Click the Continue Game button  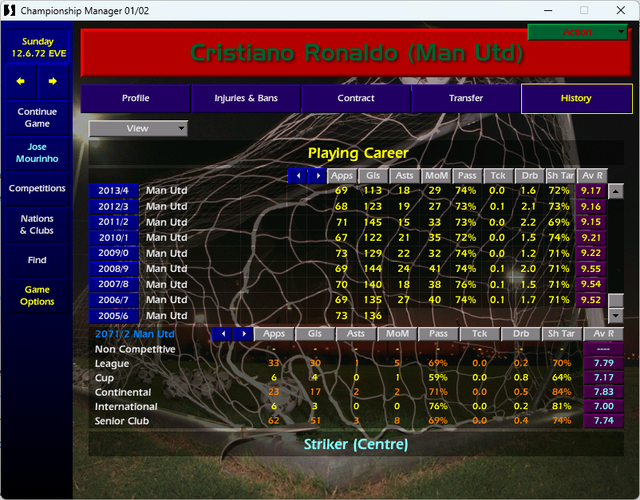coord(37,118)
